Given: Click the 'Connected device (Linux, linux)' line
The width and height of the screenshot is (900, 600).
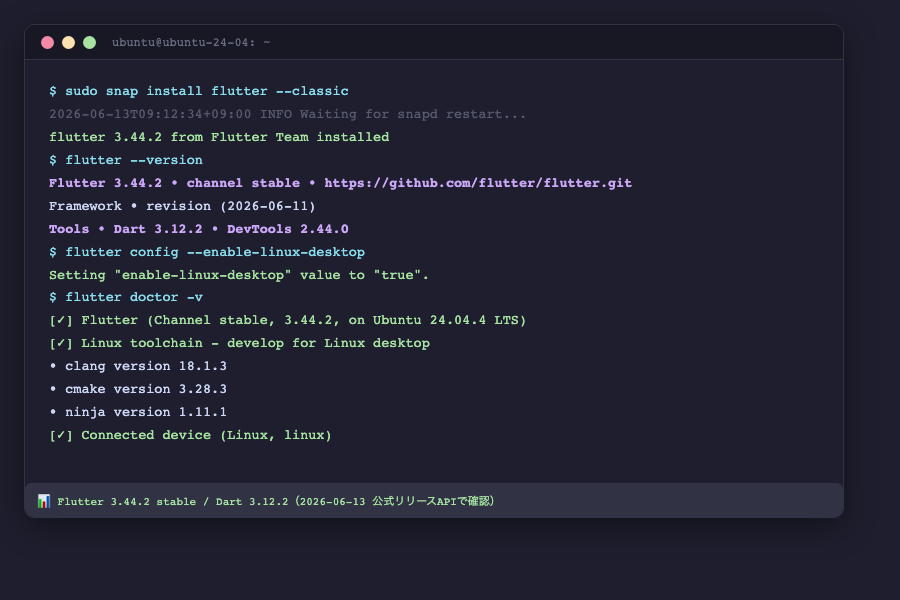Looking at the screenshot, I should coord(190,435).
